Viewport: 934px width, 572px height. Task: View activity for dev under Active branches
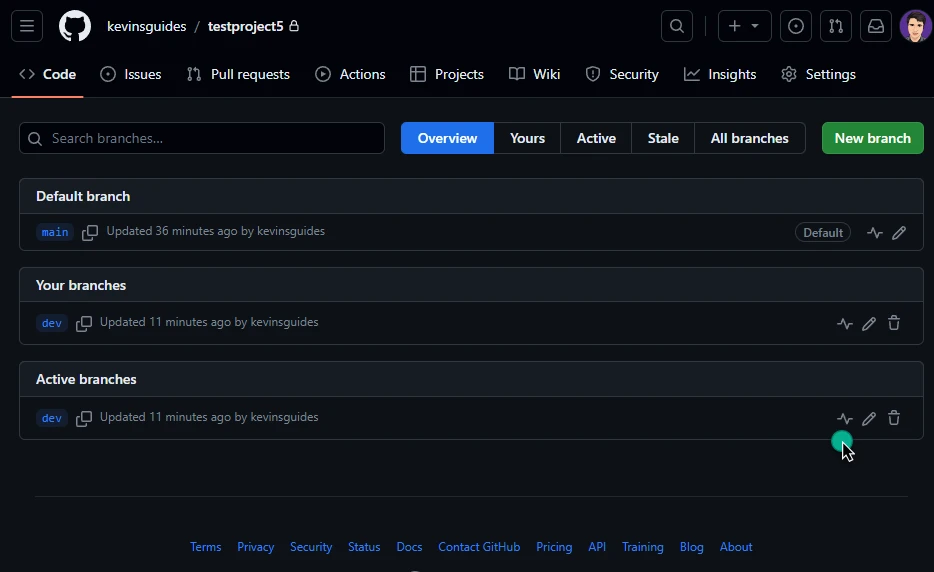[845, 418]
